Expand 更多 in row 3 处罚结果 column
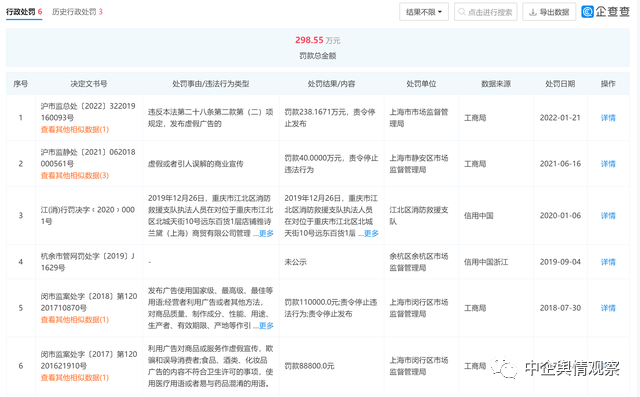This screenshot has width=640, height=397. point(371,233)
